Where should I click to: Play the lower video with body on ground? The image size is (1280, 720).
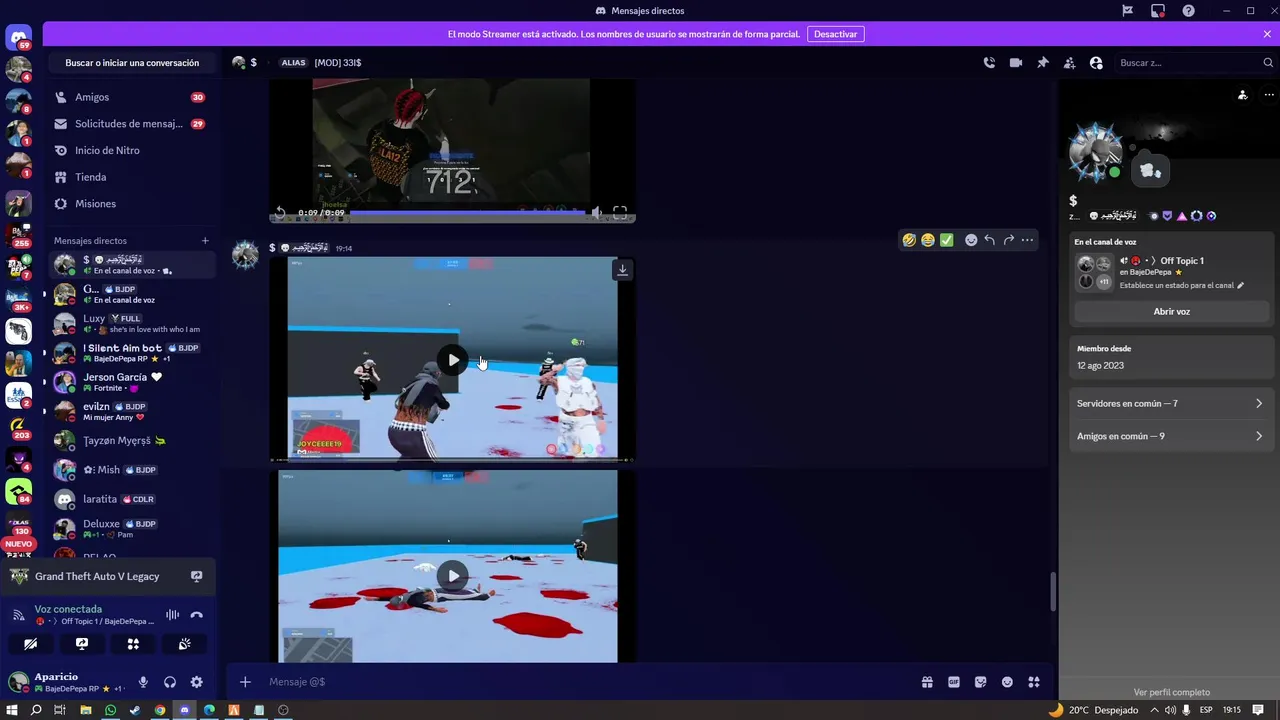click(453, 575)
